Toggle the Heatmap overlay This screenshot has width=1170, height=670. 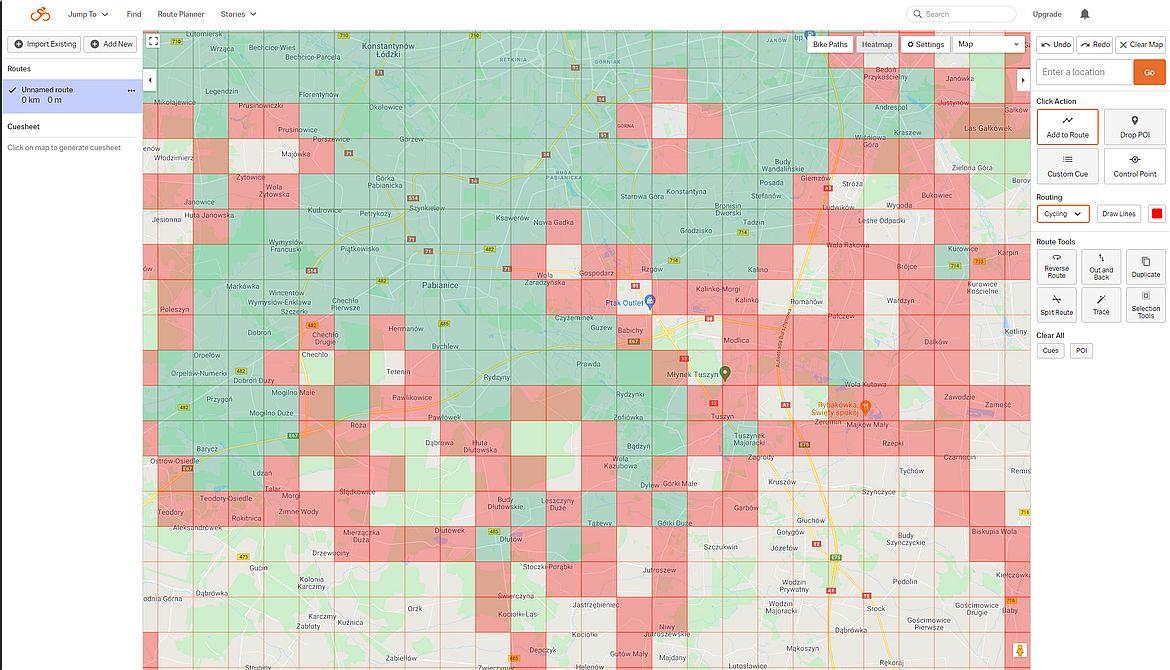877,44
